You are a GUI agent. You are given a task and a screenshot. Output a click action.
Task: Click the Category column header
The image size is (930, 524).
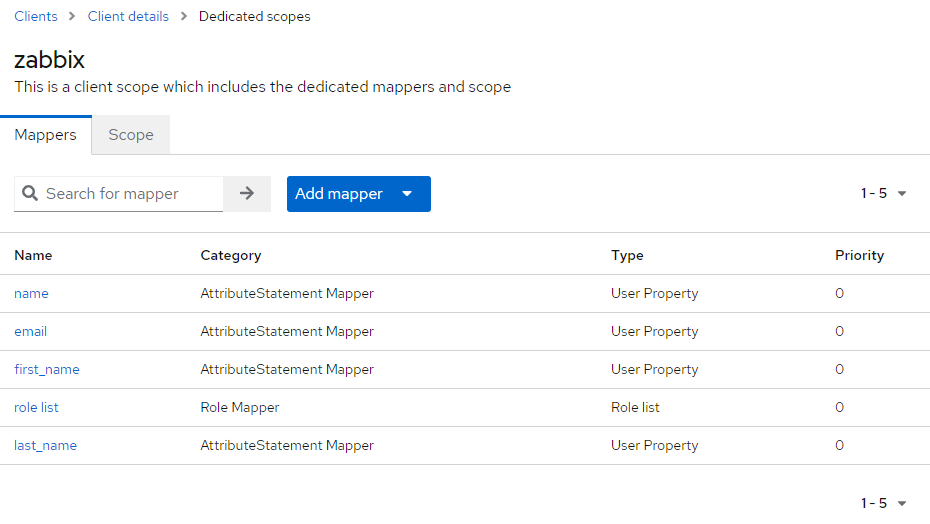pyautogui.click(x=231, y=256)
